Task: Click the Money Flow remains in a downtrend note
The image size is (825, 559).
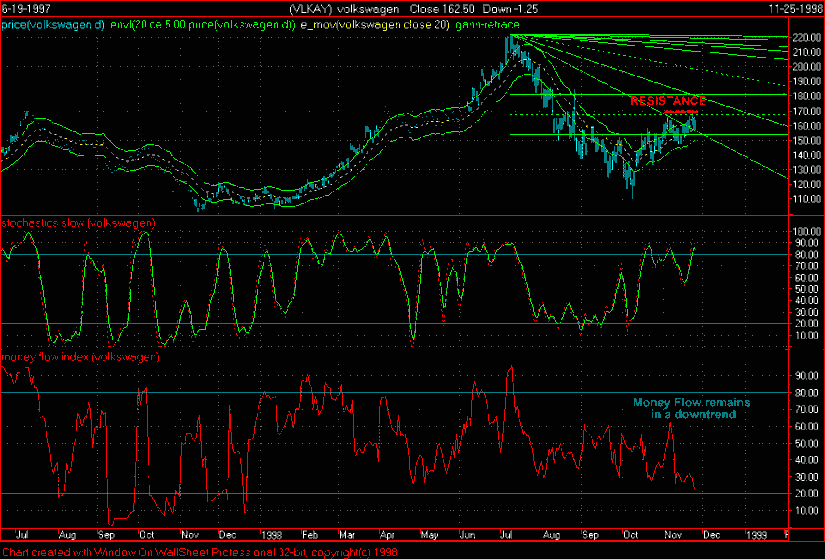Action: tap(692, 408)
